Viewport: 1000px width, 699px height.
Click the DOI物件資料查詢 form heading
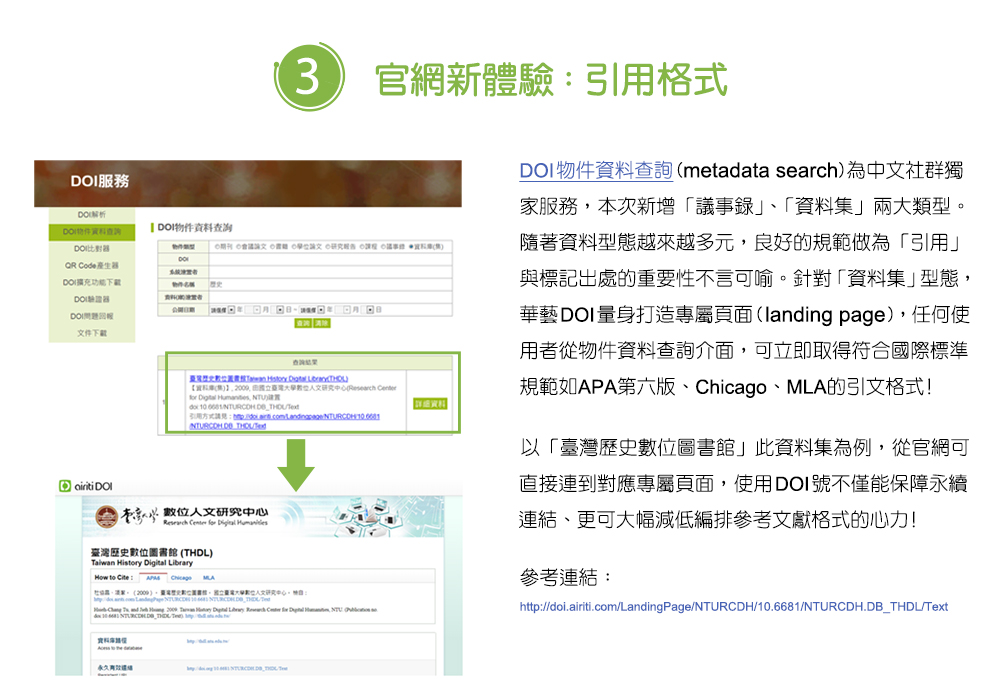195,228
